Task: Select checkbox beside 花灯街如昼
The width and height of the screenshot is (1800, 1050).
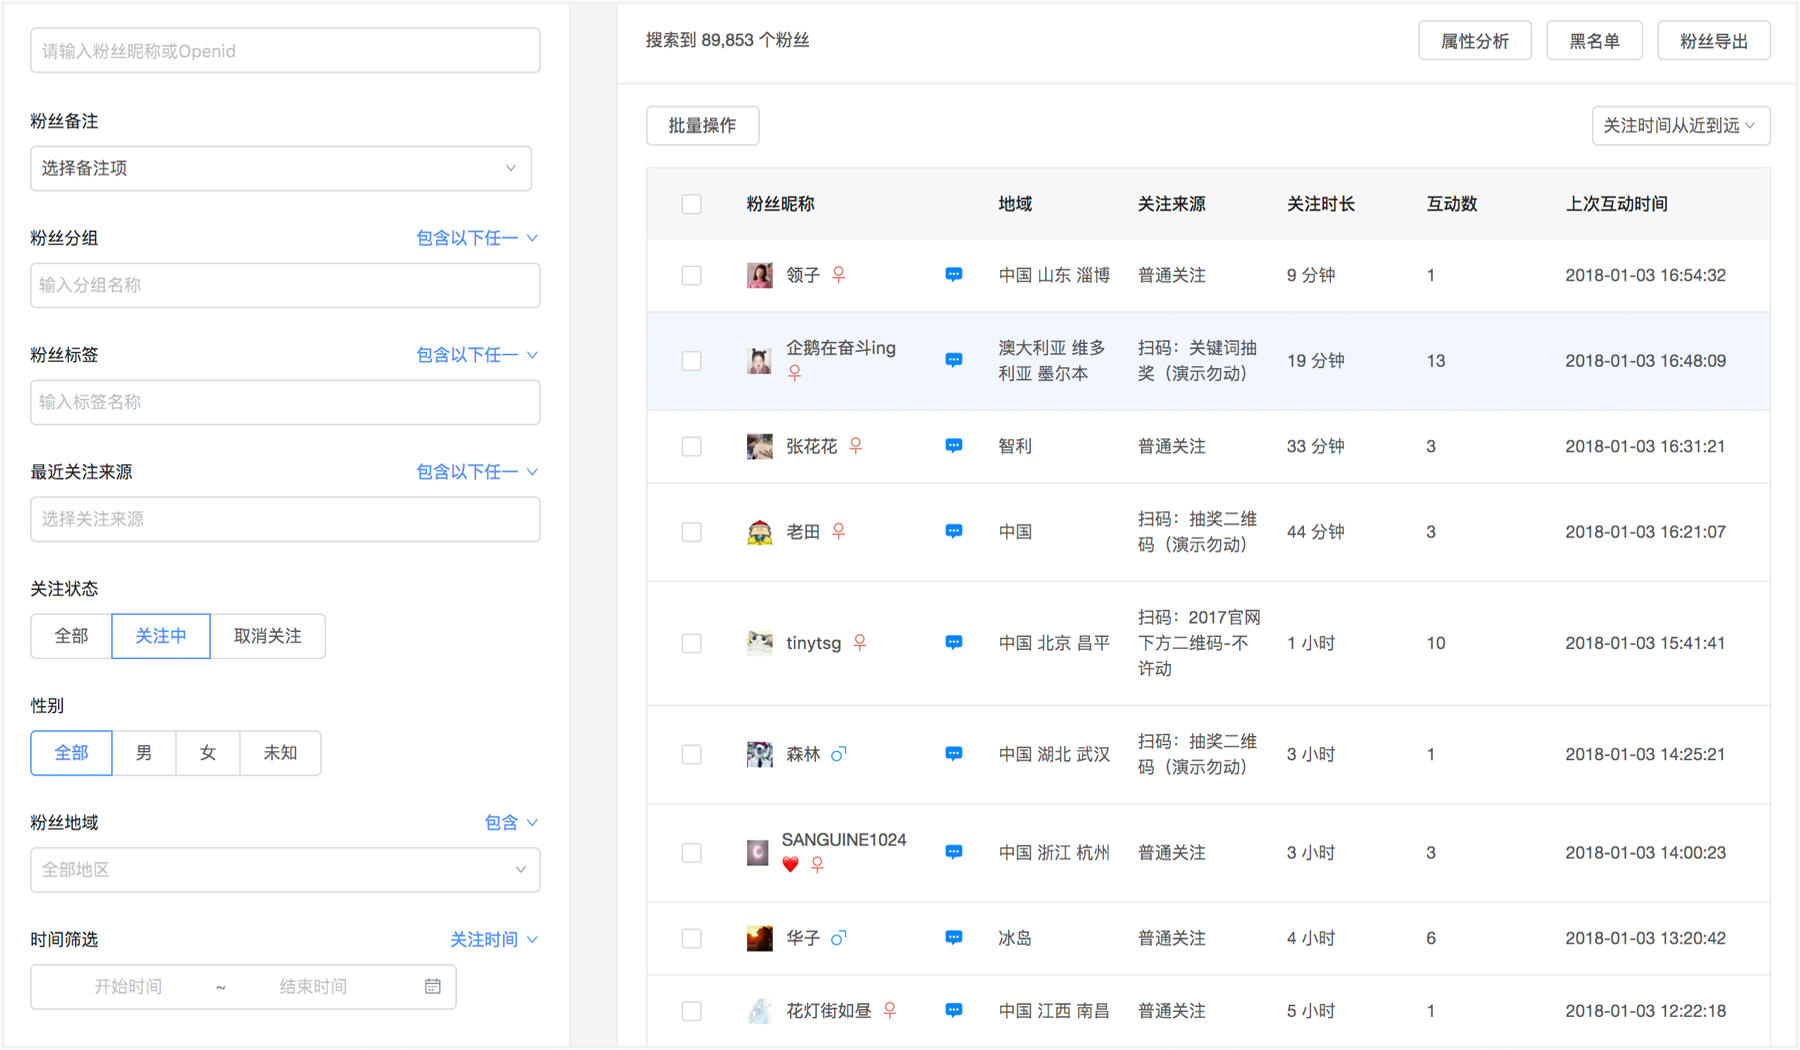Action: pyautogui.click(x=691, y=1011)
